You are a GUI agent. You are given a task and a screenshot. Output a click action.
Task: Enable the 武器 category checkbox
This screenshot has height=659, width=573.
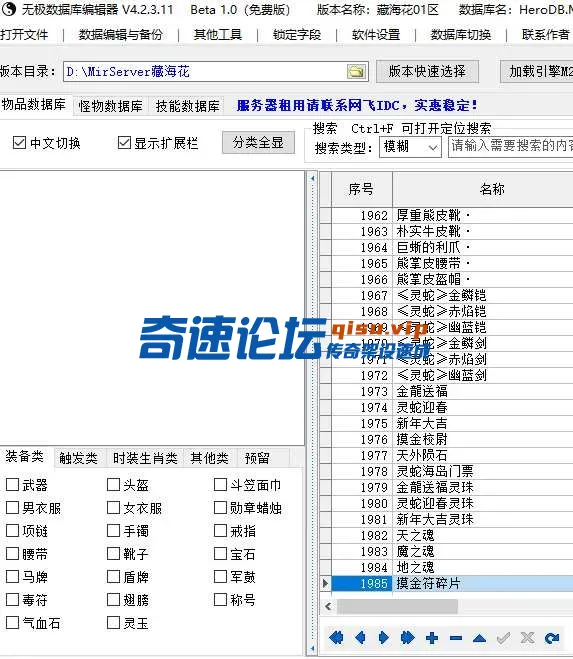12,485
